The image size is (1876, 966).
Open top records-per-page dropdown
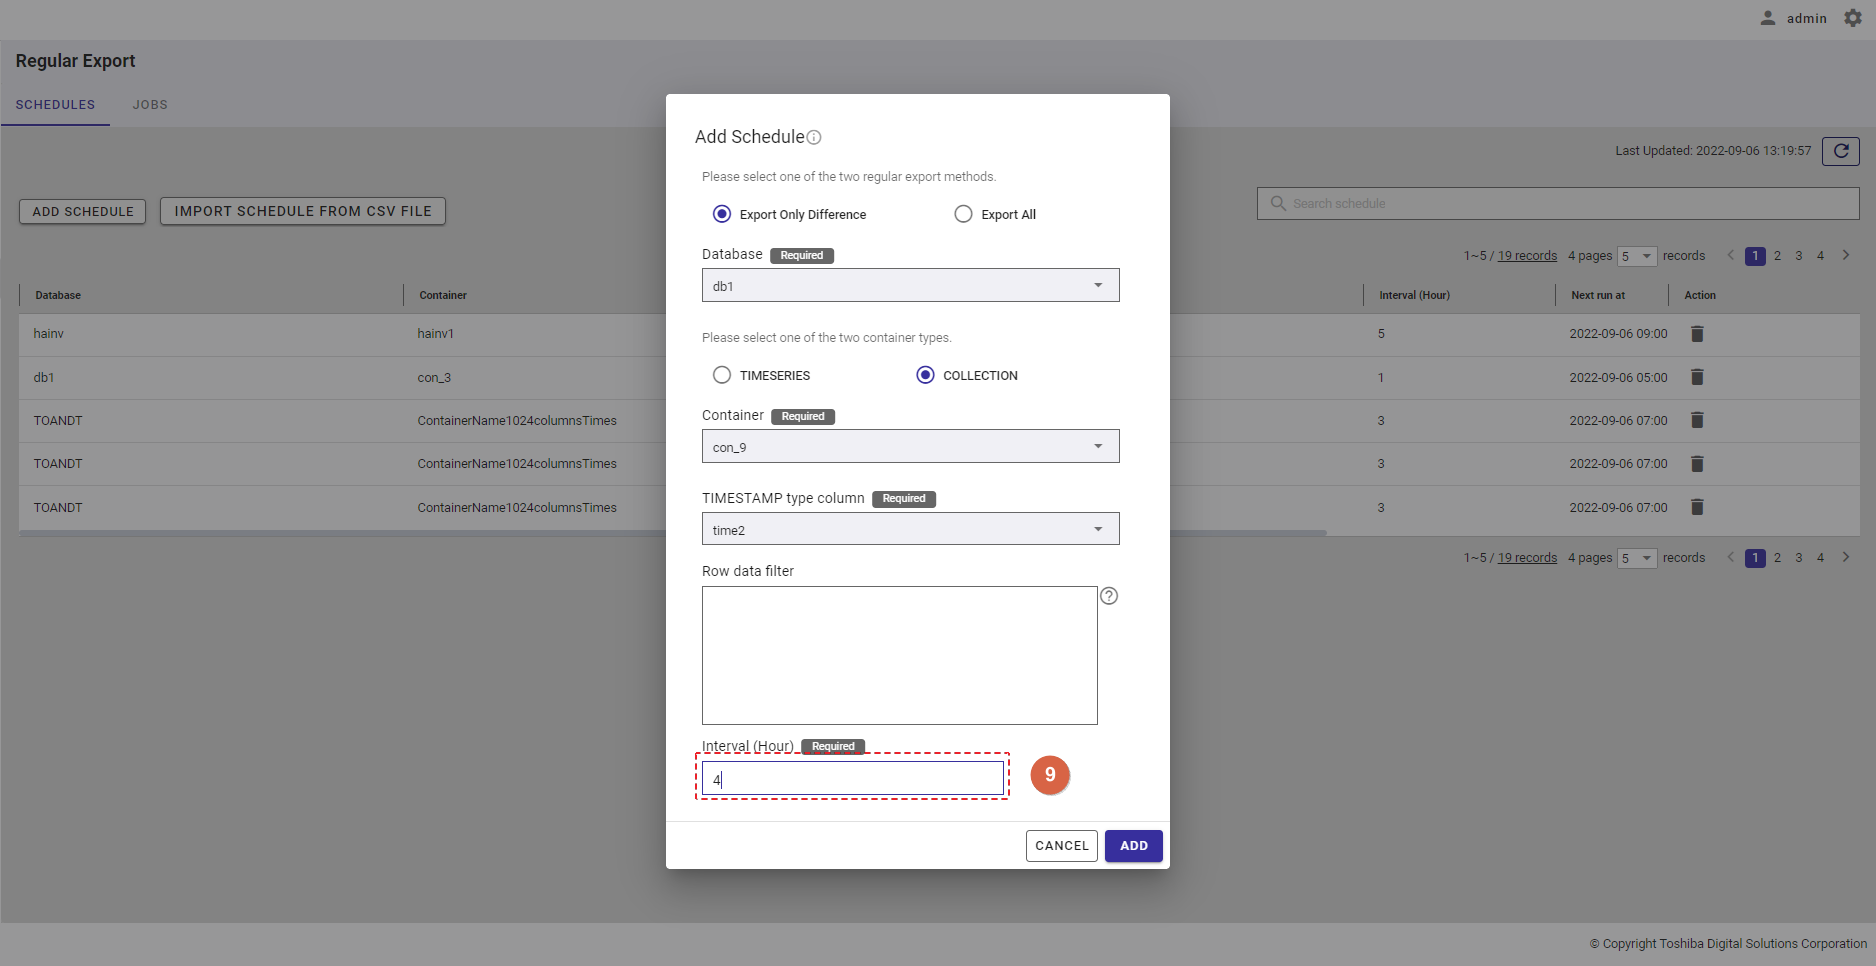point(1637,256)
